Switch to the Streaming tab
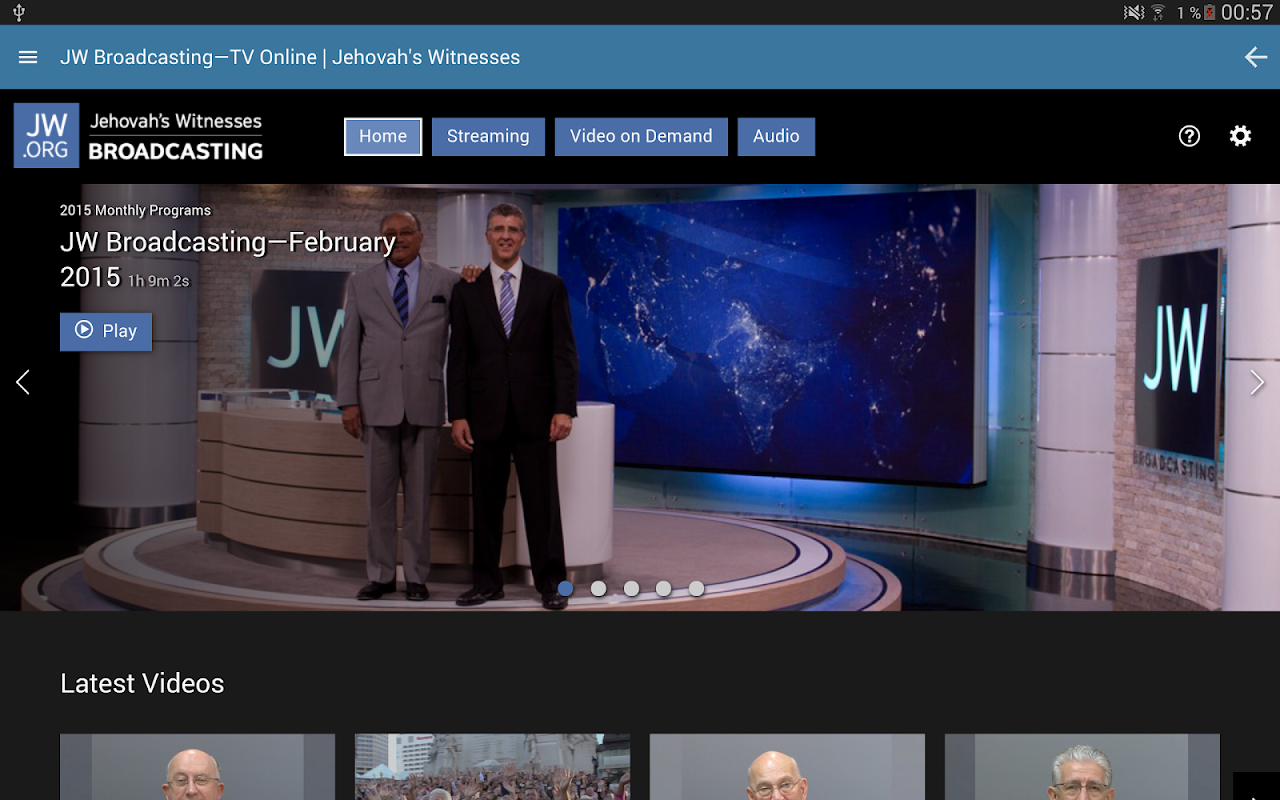 pos(488,137)
